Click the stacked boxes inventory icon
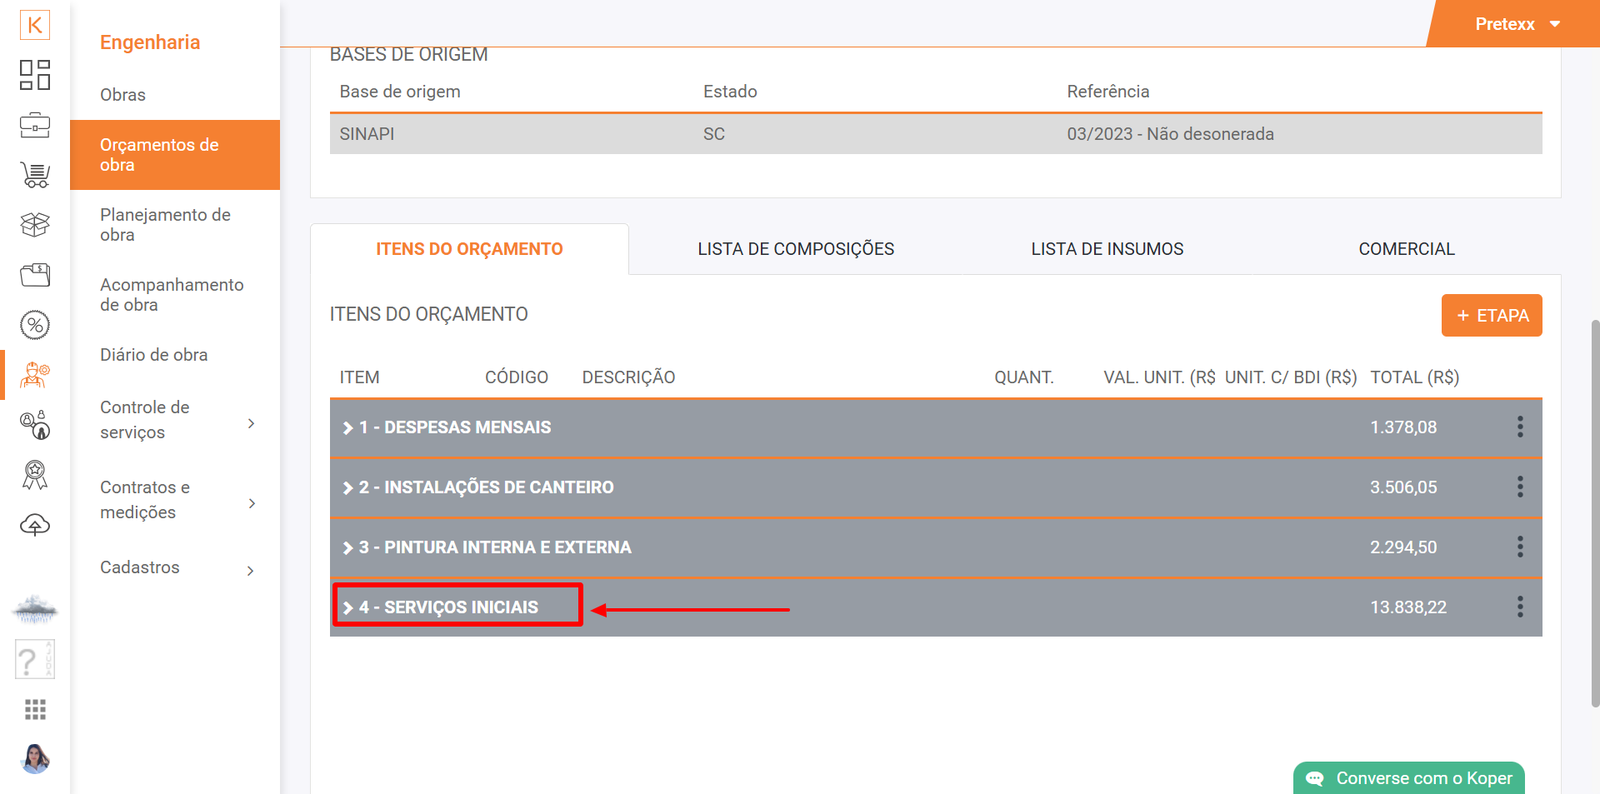 click(x=35, y=225)
